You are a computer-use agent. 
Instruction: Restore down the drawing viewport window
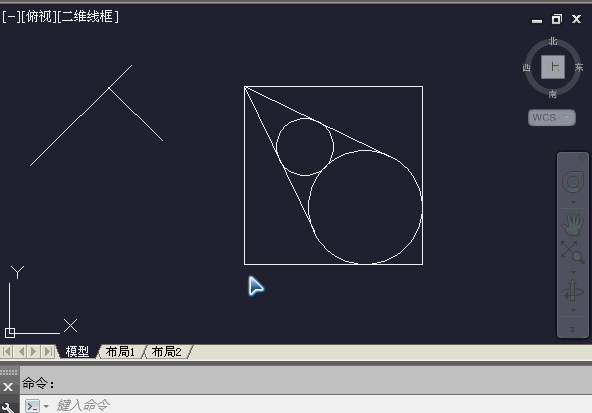pos(557,19)
